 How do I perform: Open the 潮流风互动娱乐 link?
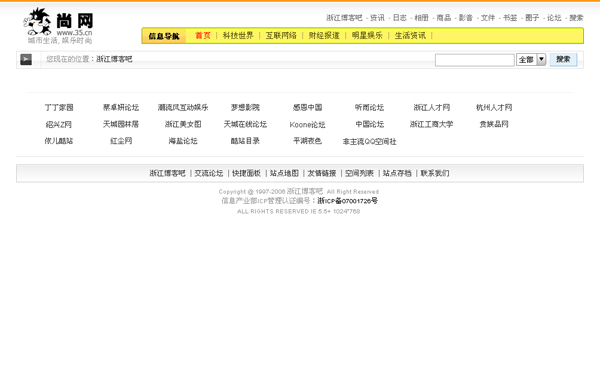pyautogui.click(x=183, y=108)
